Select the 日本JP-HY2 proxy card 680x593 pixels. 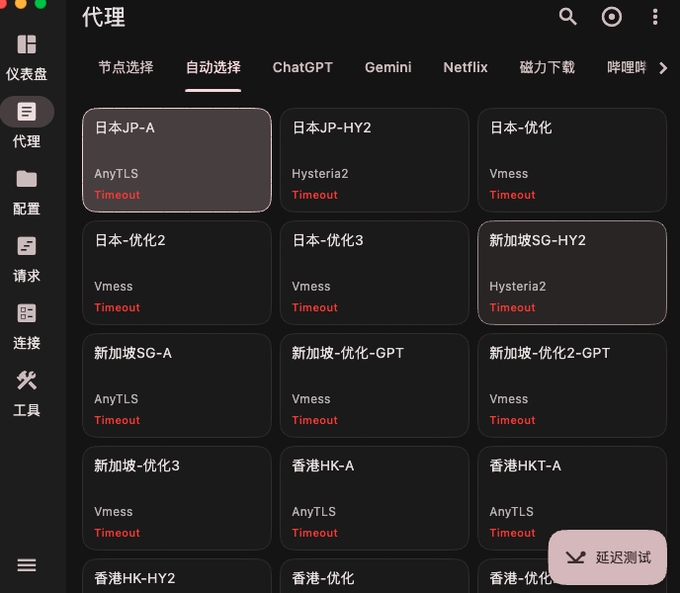pyautogui.click(x=375, y=160)
